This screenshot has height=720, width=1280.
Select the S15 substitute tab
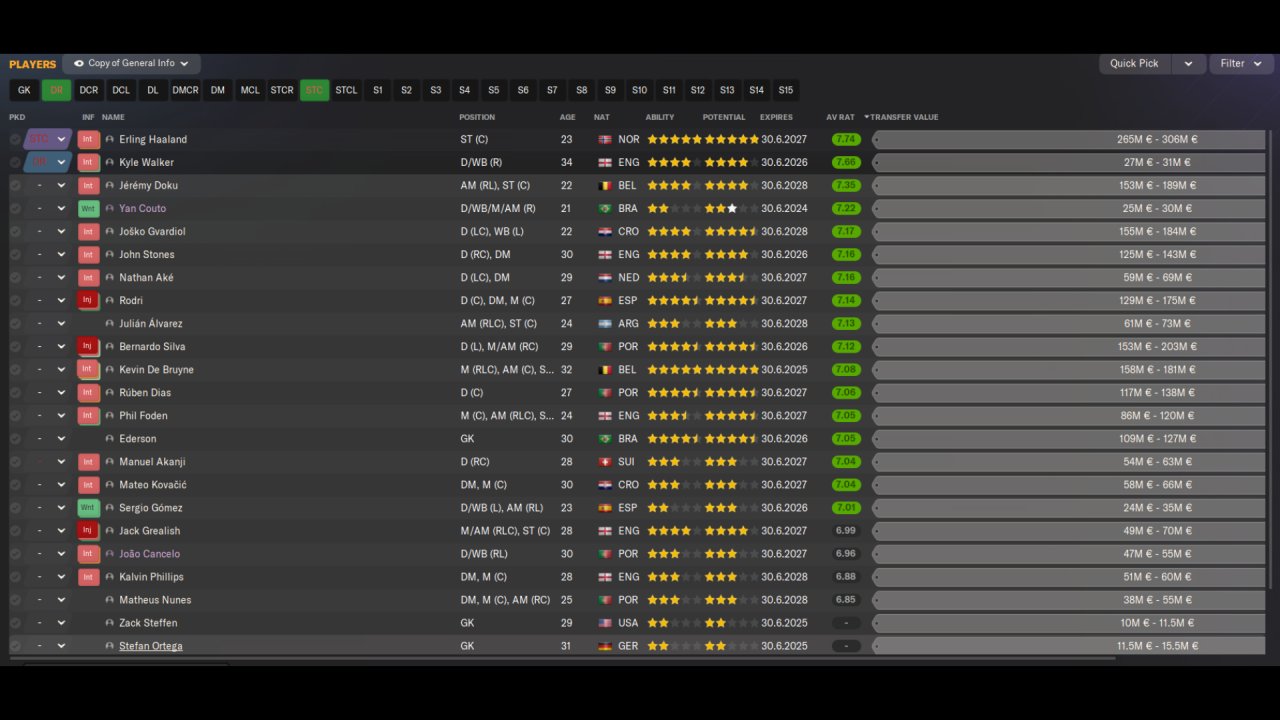786,90
